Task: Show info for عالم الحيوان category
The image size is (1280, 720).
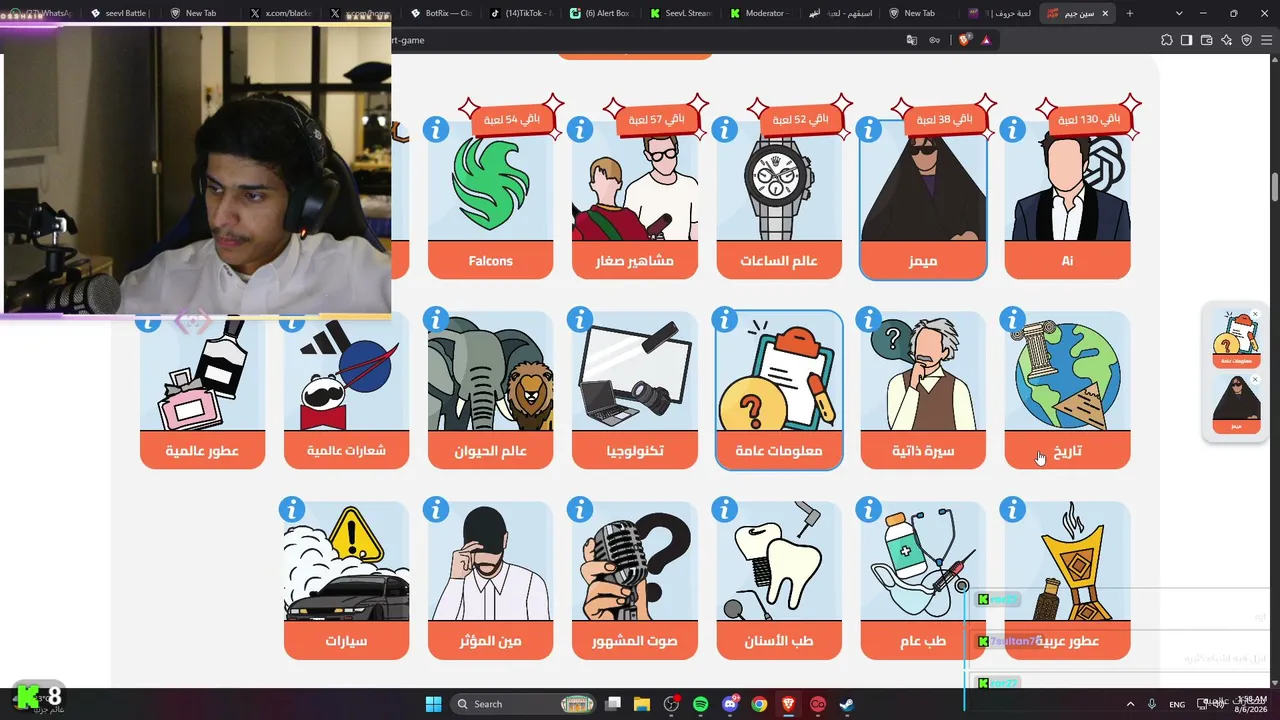Action: [x=436, y=320]
